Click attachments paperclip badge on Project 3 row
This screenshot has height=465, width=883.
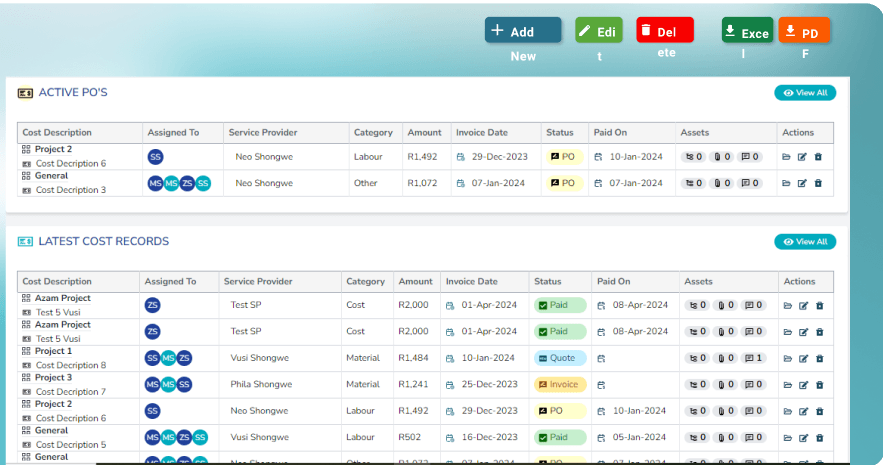tap(724, 385)
